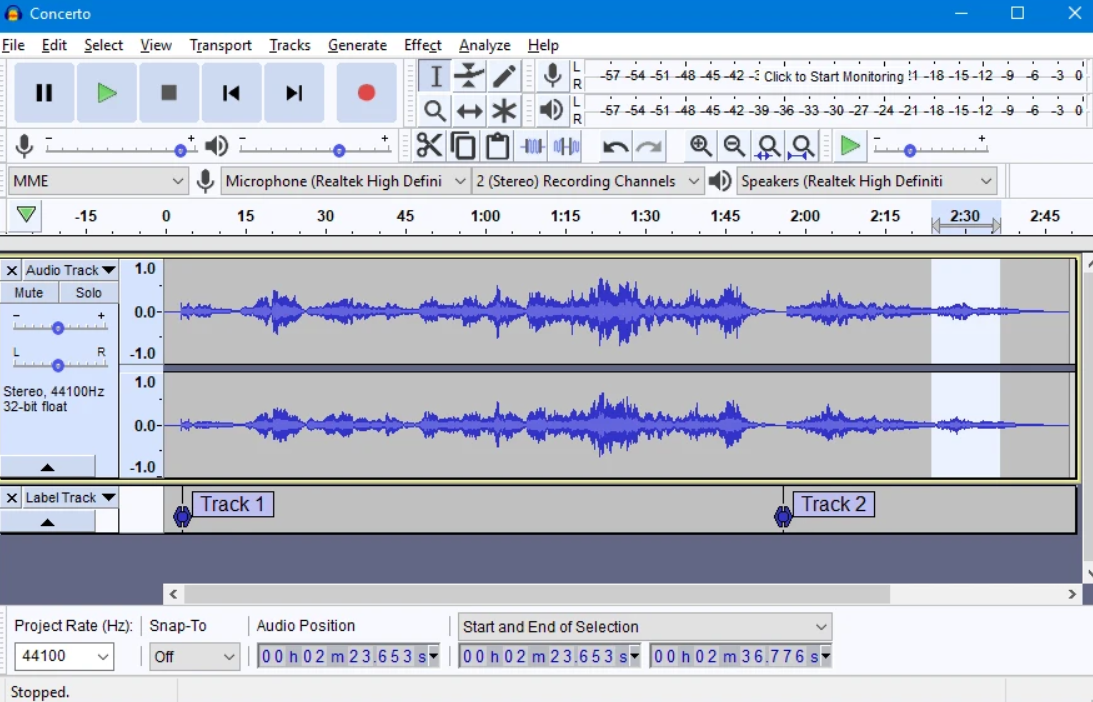Click the selection end time field 02m36.776s

740,656
